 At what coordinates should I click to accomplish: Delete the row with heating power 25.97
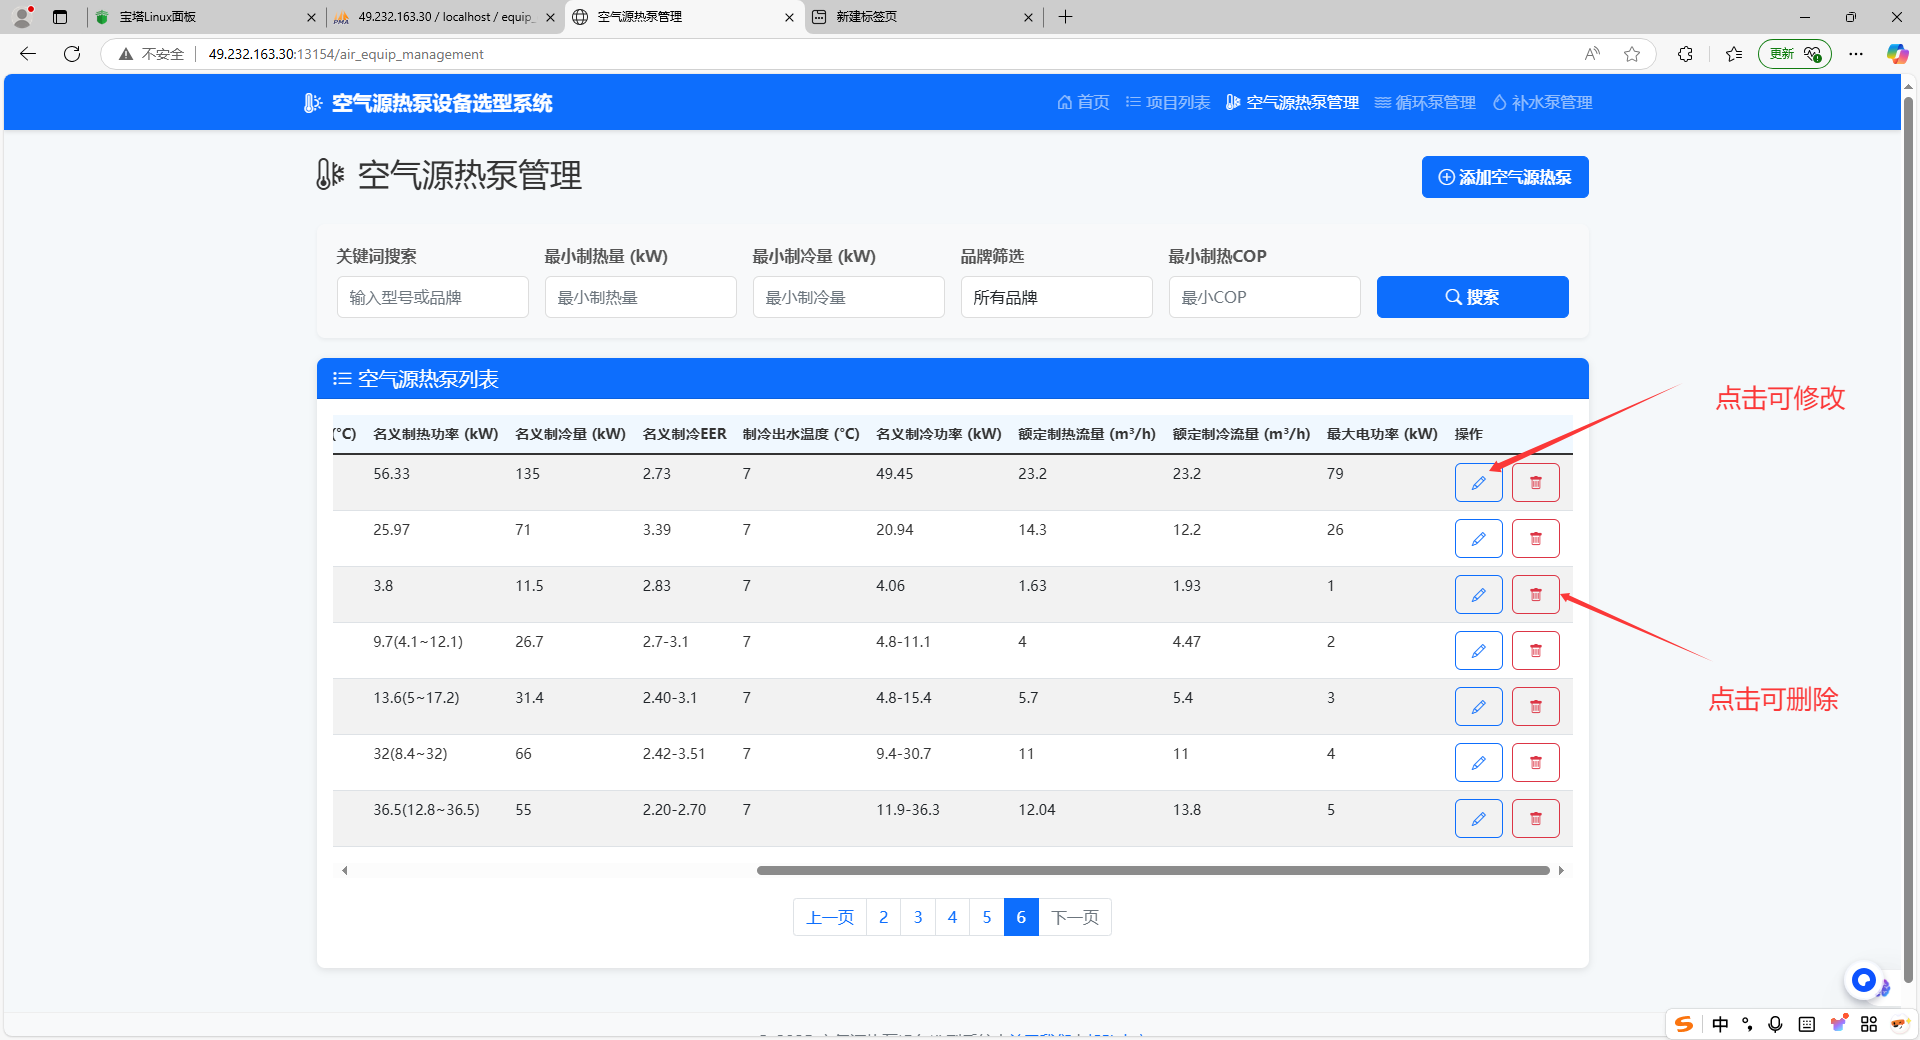1535,539
